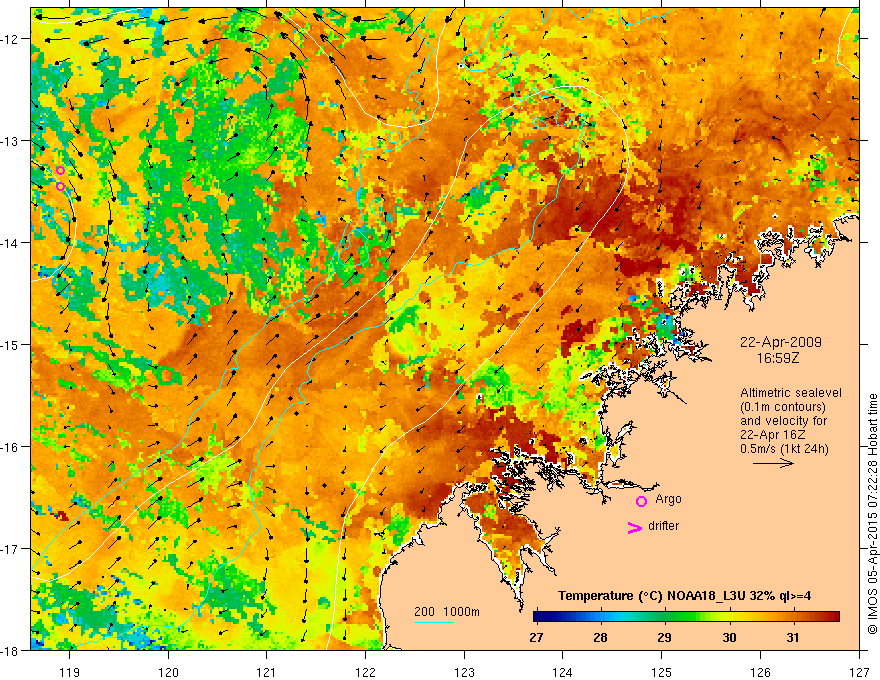Click the latitude axis label '-16'

(11, 447)
